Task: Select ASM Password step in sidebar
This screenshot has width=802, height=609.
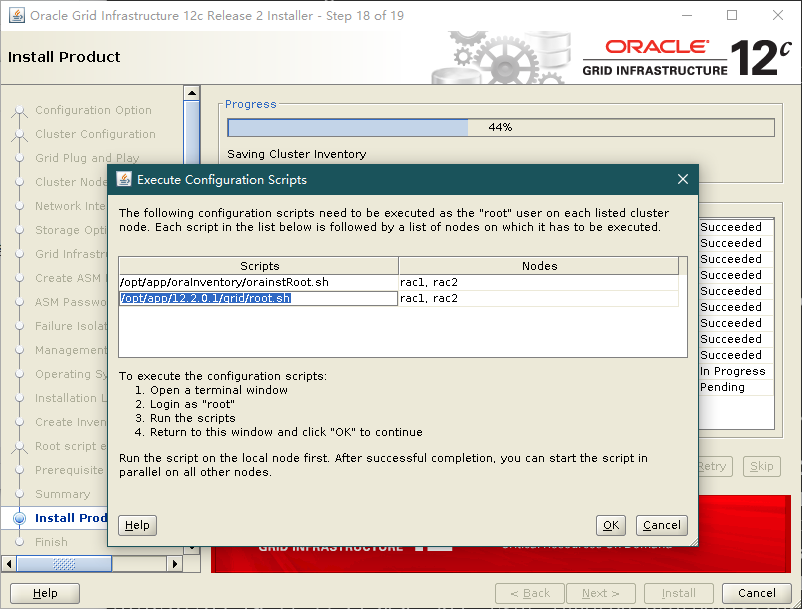Action: click(x=71, y=302)
